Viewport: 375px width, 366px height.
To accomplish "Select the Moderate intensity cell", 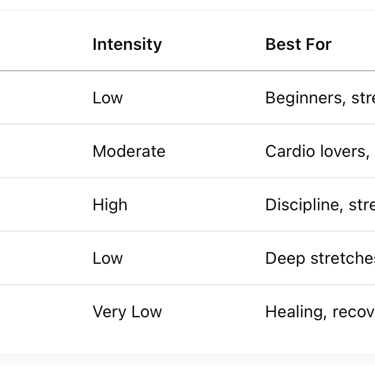I will [x=129, y=151].
